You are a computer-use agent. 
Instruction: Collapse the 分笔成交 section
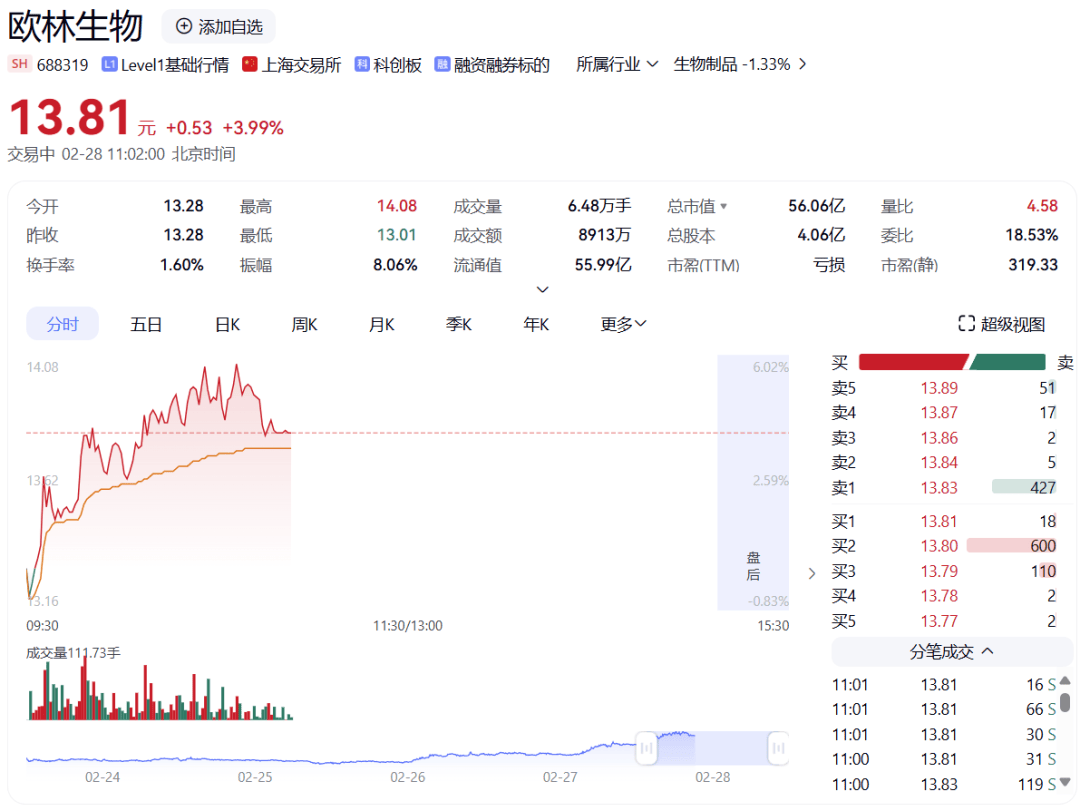pos(952,652)
